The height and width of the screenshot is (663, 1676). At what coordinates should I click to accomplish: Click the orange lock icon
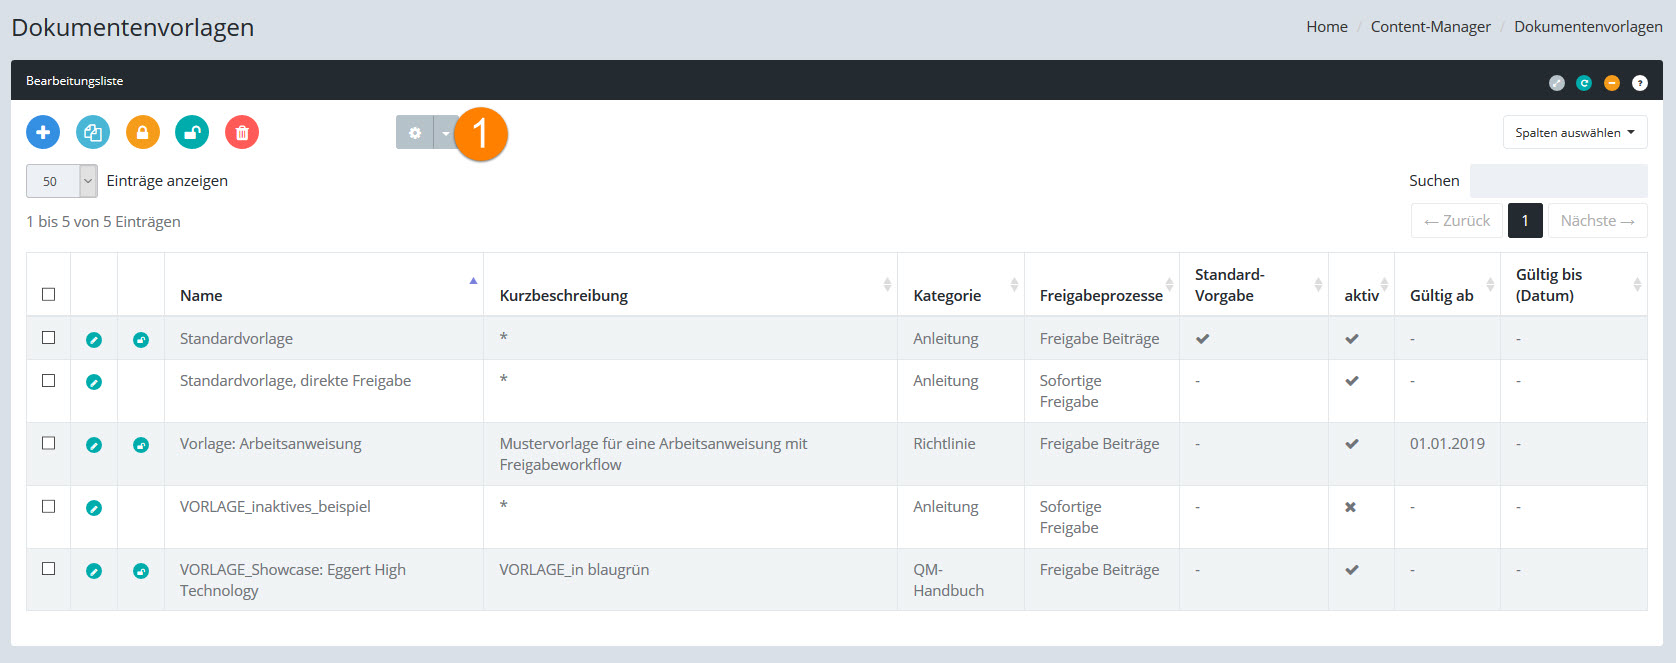143,132
